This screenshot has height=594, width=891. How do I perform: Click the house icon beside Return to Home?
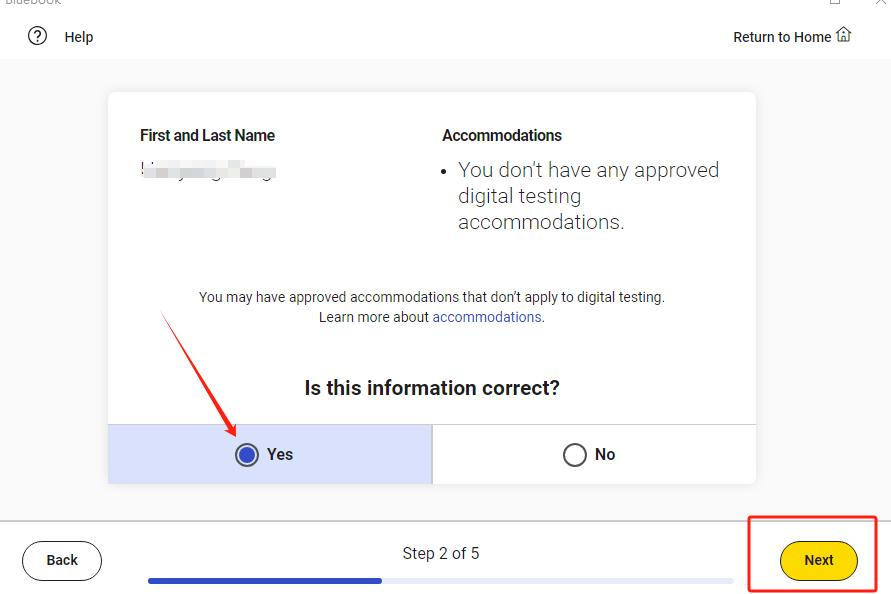tap(844, 35)
